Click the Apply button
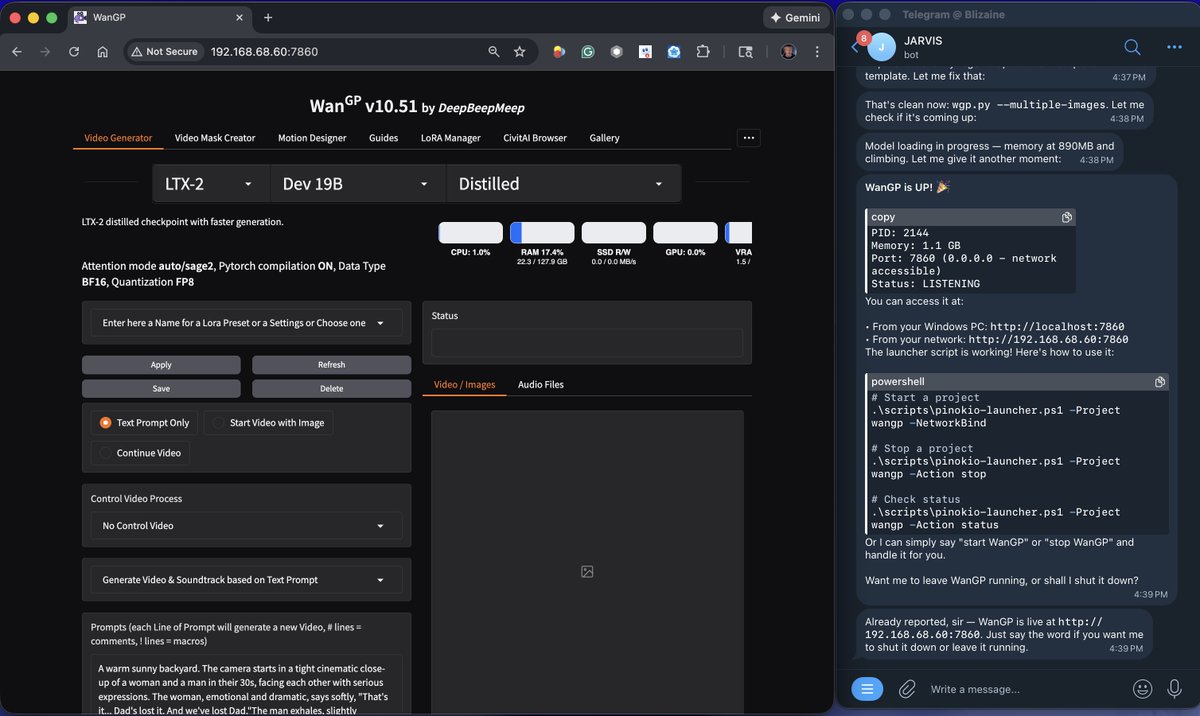 pos(161,365)
